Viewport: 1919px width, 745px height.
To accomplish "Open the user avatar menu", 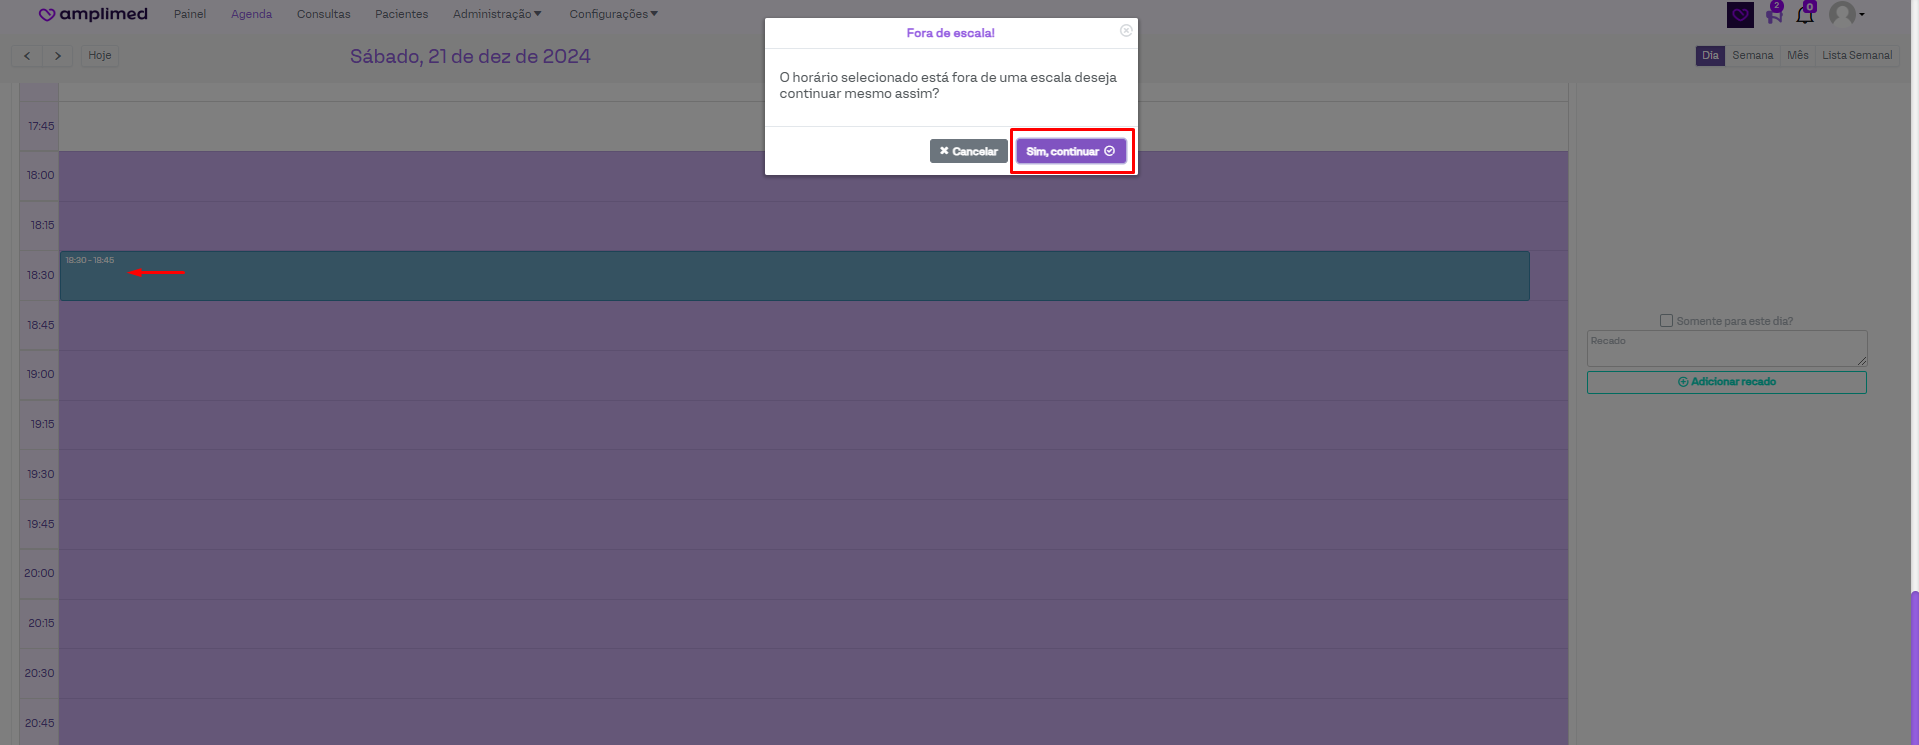I will click(1845, 14).
